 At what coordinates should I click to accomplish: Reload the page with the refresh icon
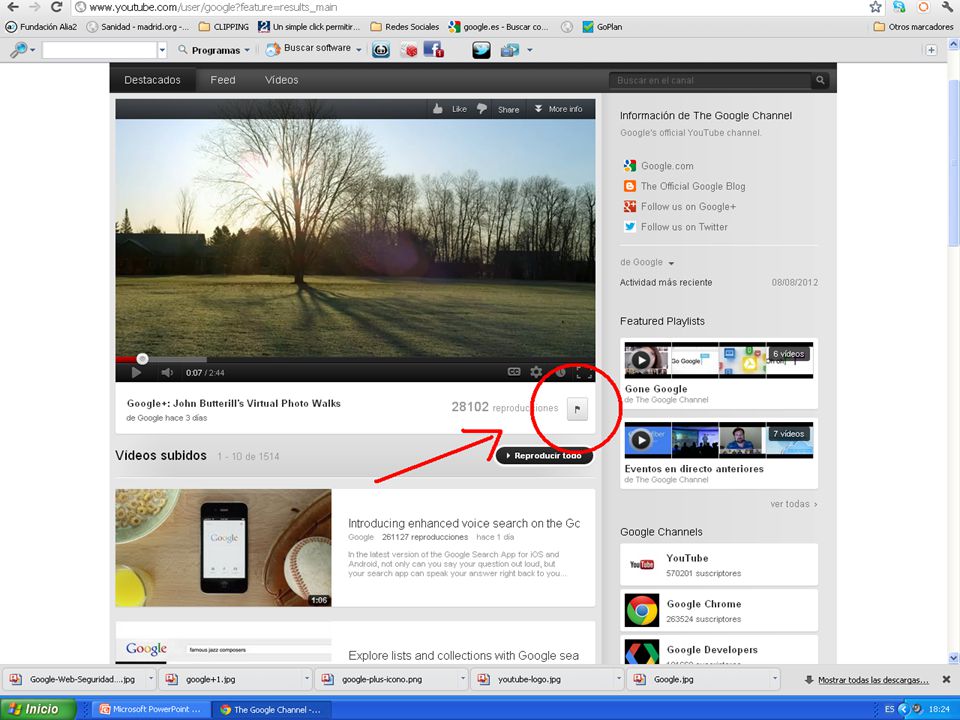56,7
